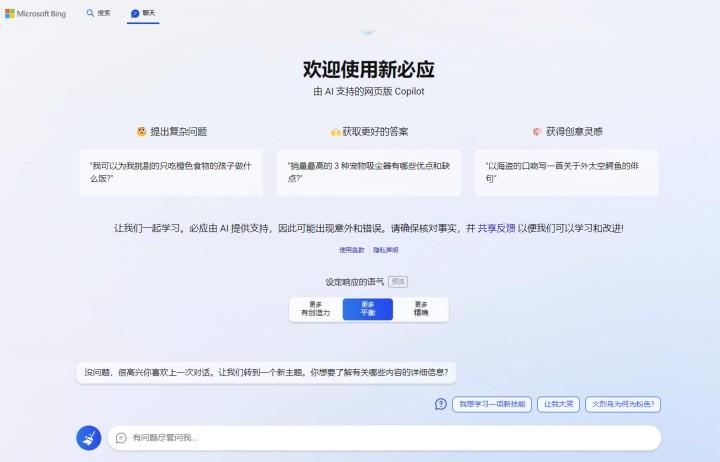Select the 聊天 chat tab
The image size is (720, 462).
click(143, 13)
